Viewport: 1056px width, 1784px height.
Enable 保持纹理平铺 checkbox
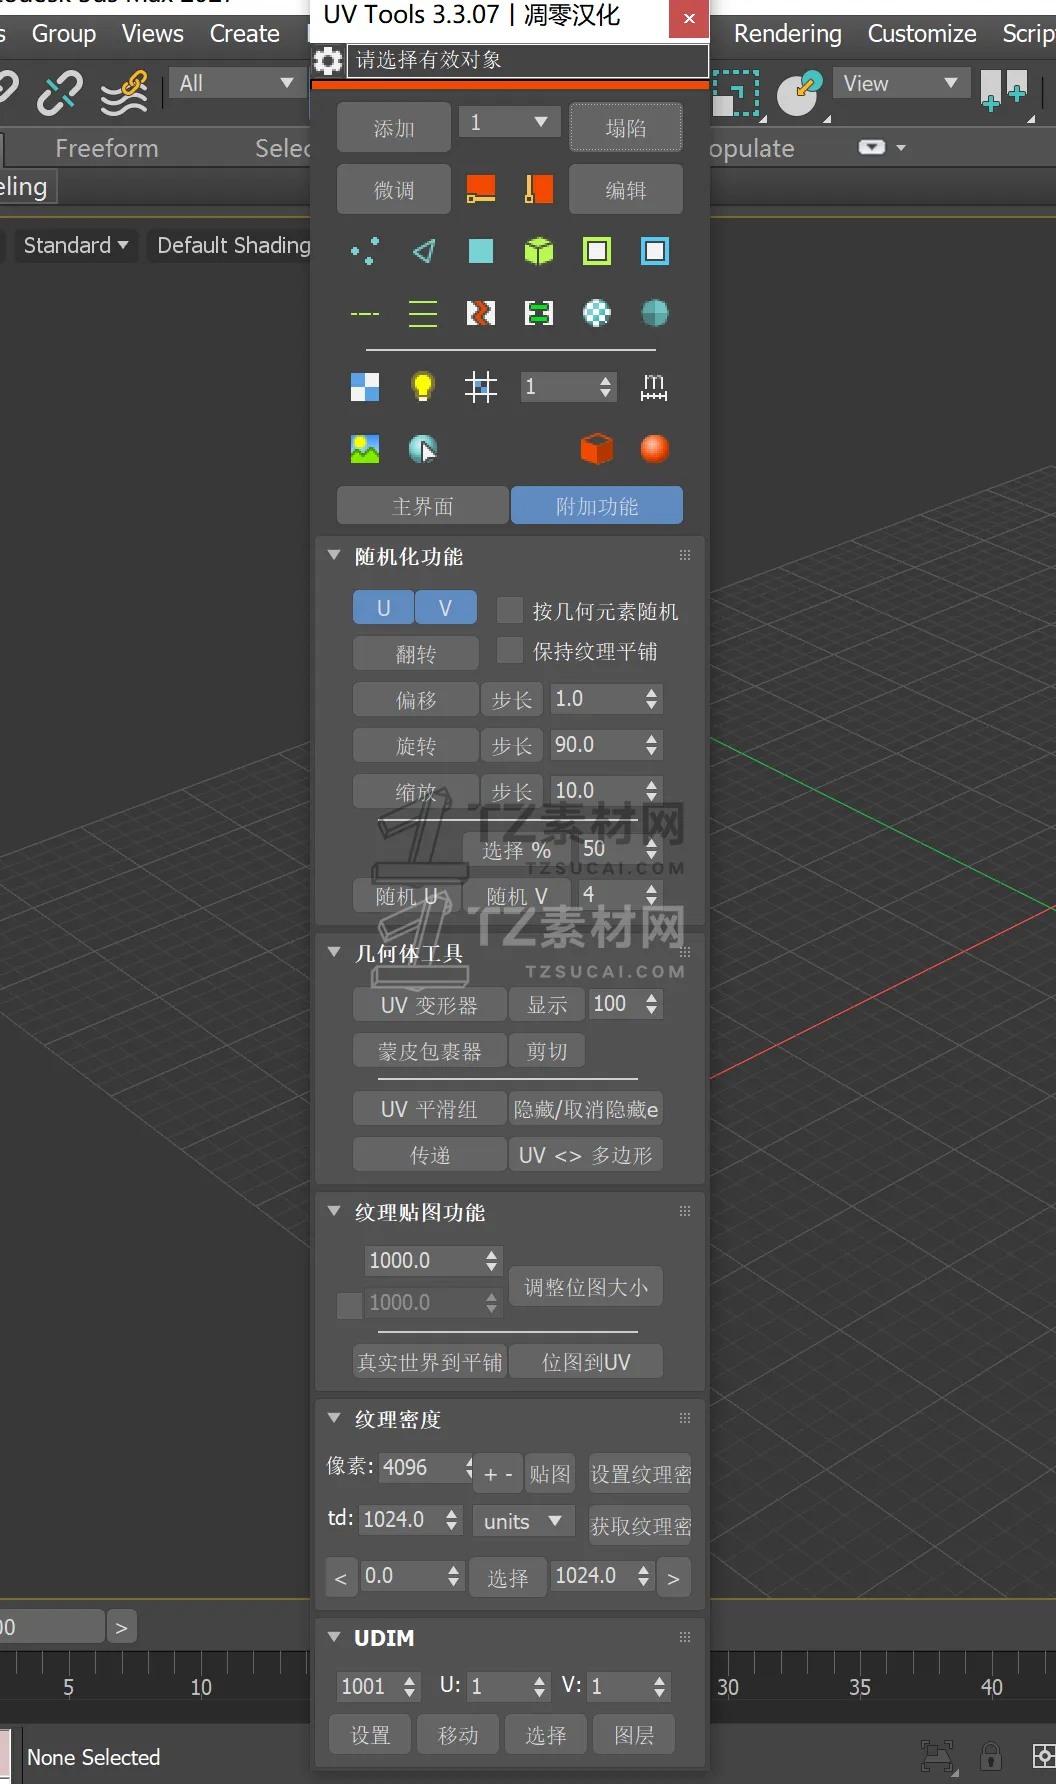[x=510, y=651]
